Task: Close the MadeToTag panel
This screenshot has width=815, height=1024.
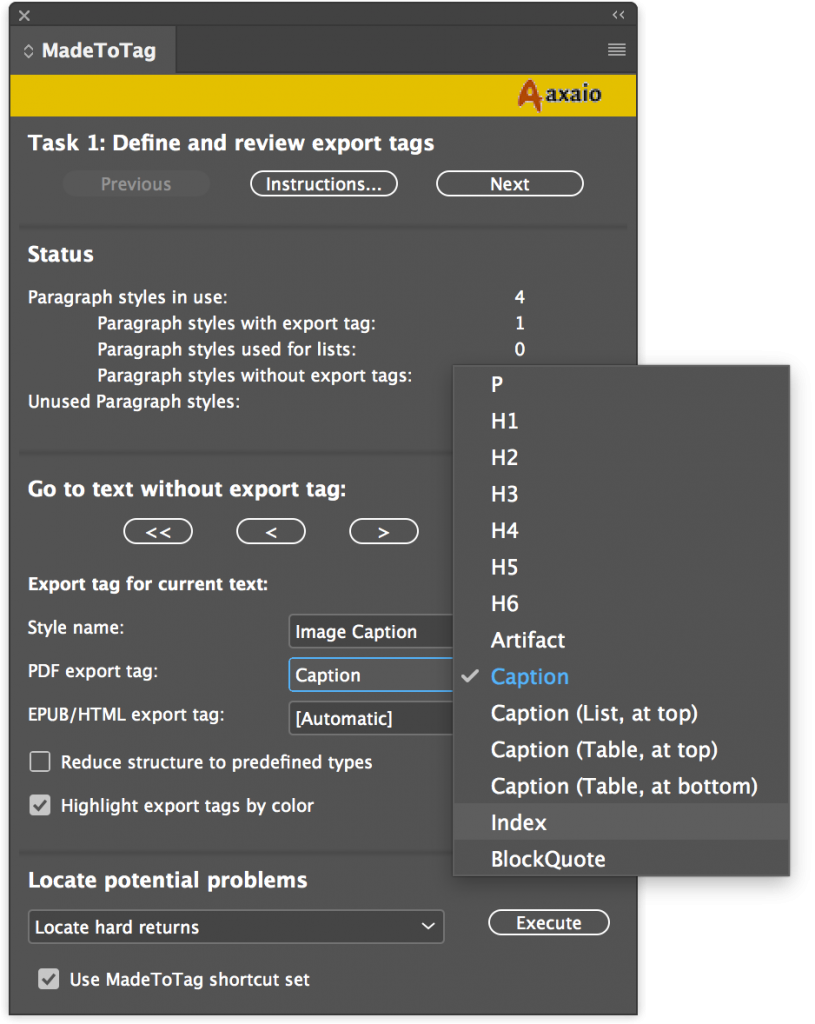Action: (x=24, y=15)
